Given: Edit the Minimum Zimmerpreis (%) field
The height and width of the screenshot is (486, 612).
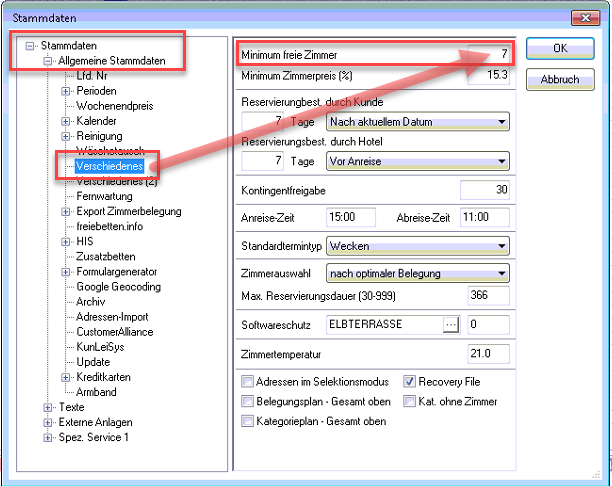Looking at the screenshot, I should click(489, 75).
